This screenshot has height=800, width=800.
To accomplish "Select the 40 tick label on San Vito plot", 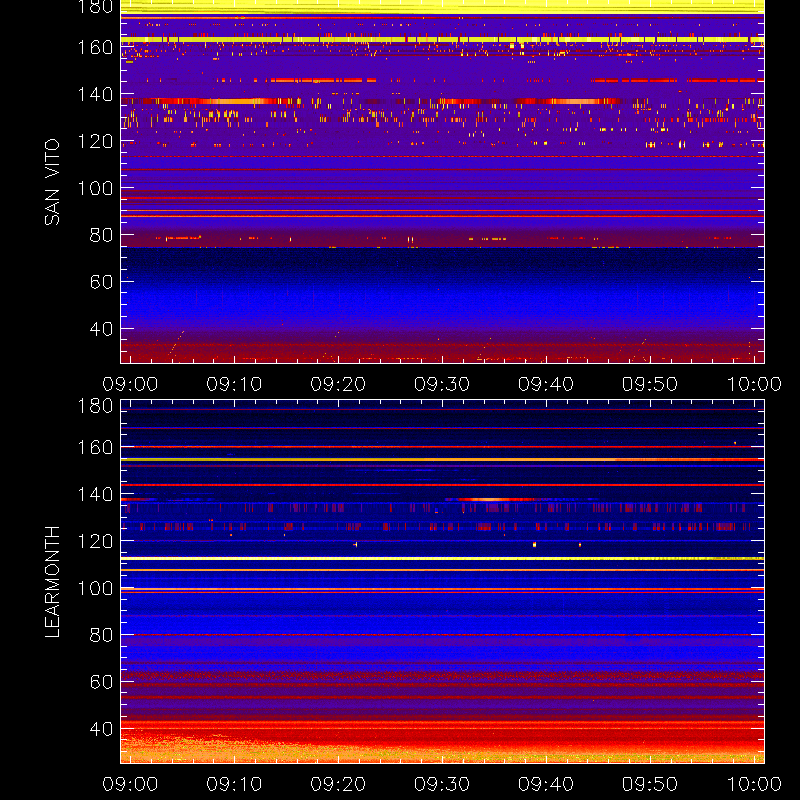I will coord(102,329).
